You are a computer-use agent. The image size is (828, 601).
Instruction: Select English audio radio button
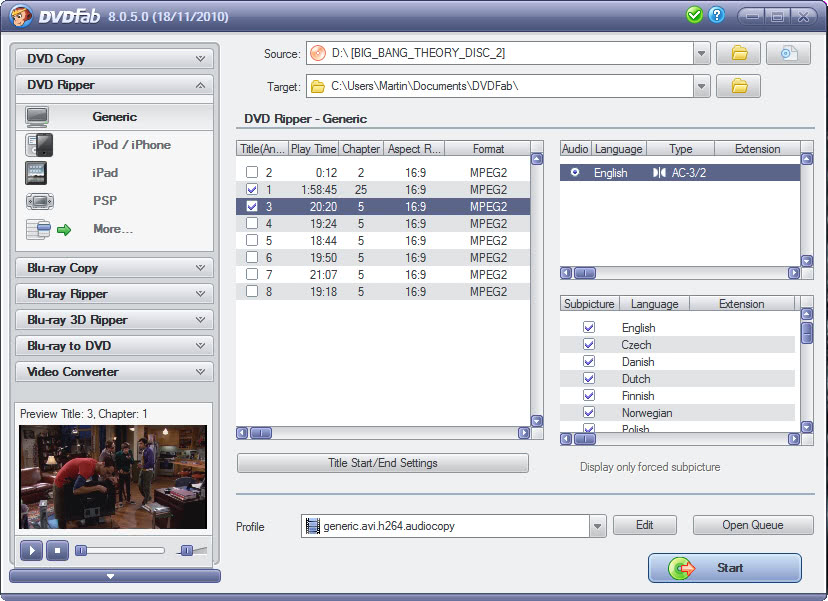tap(575, 172)
